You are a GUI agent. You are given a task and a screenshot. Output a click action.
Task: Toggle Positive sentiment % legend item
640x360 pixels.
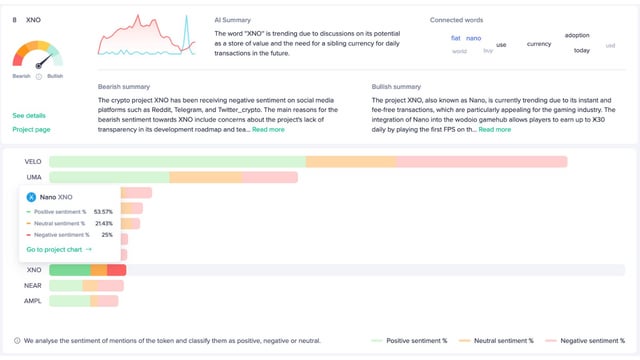(409, 340)
